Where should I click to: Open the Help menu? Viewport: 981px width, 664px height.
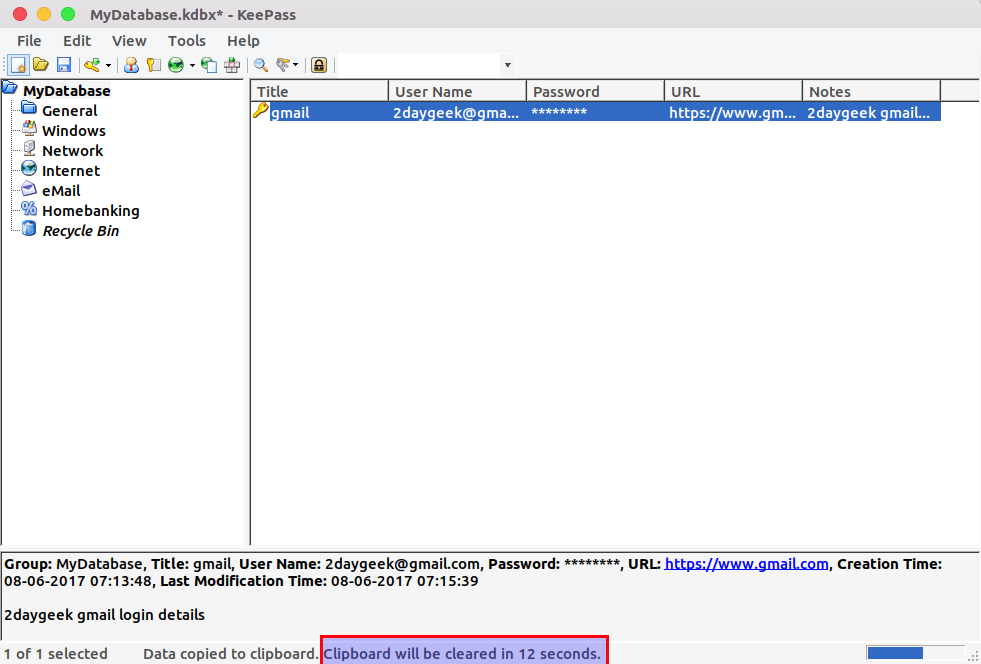[x=243, y=41]
